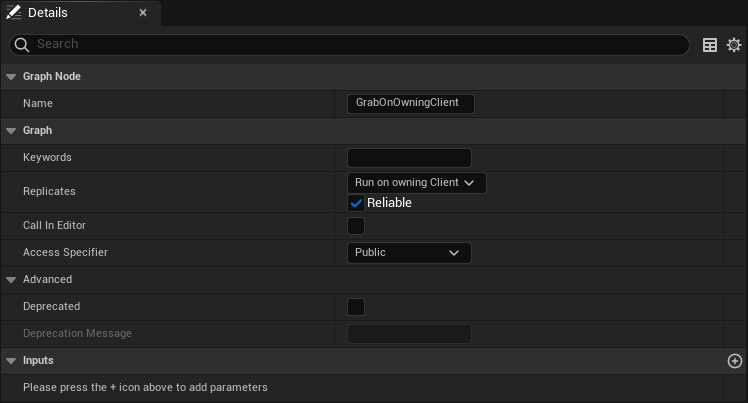
Task: Open property matrix table view icon
Action: 710,45
